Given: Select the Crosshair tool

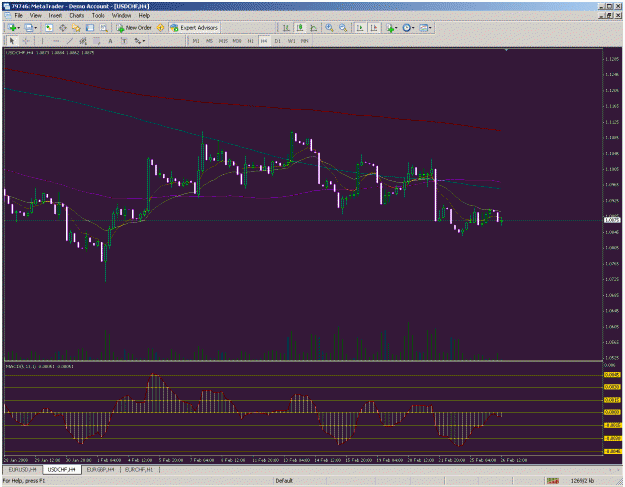Looking at the screenshot, I should coord(26,41).
